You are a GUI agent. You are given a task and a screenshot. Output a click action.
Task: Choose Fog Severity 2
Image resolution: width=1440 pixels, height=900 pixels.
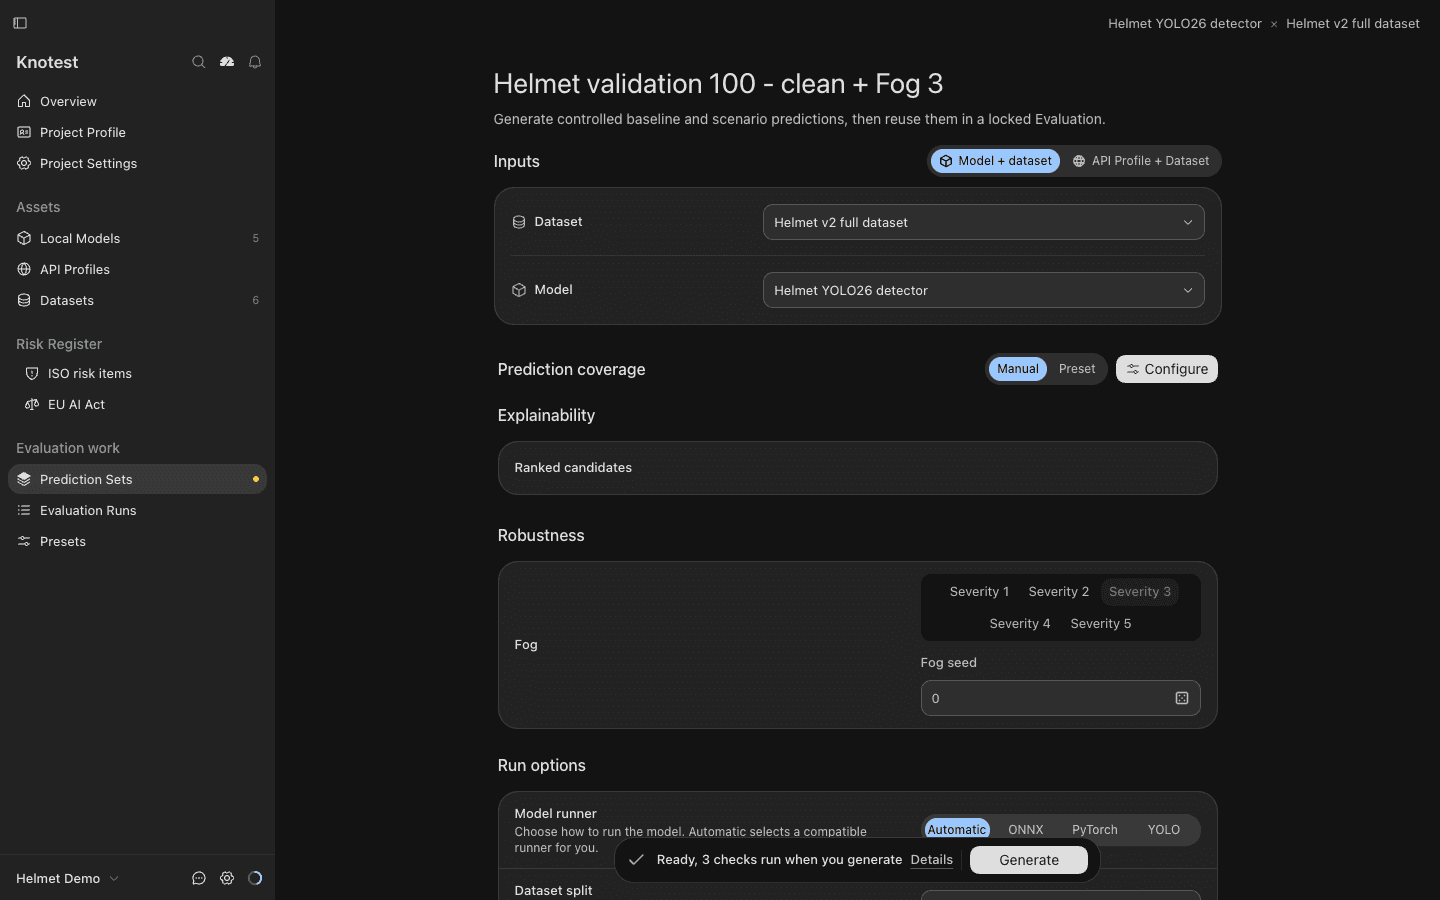(1059, 592)
